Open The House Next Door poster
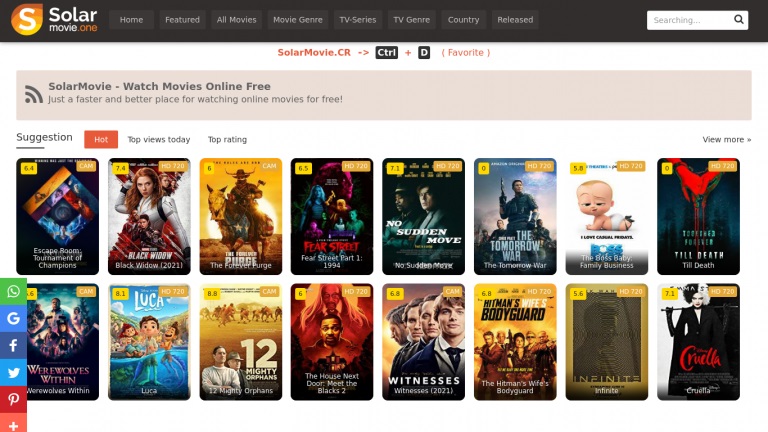This screenshot has height=432, width=768. click(332, 342)
